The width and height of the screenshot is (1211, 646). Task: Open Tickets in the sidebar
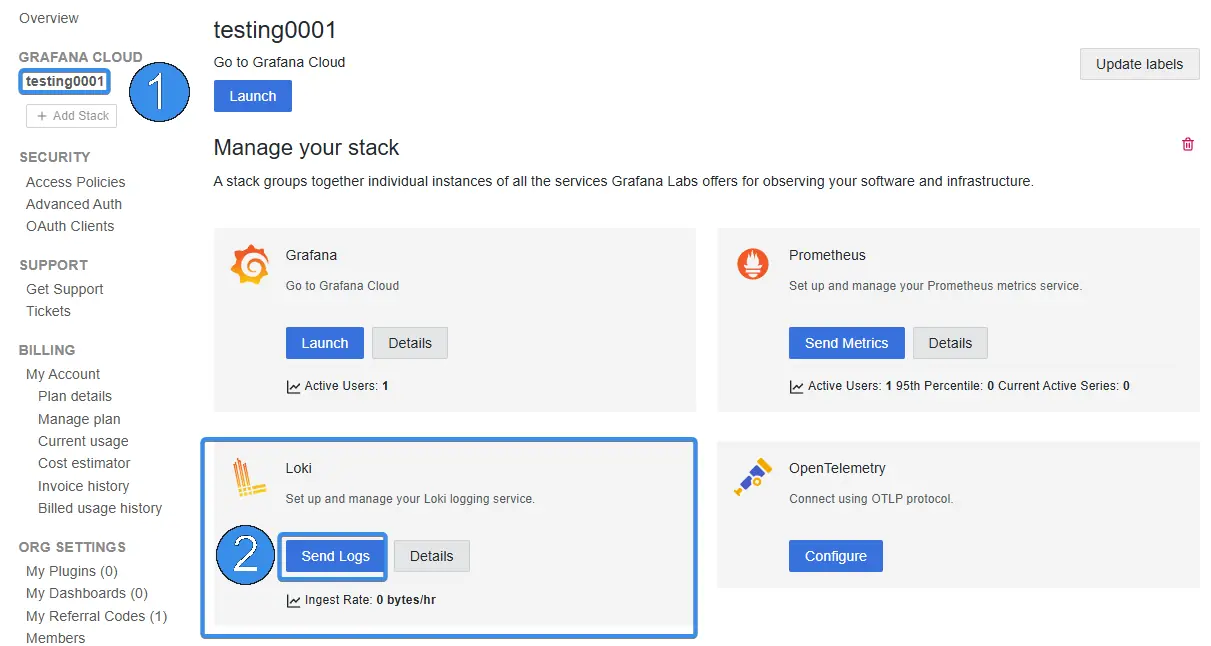tap(48, 311)
